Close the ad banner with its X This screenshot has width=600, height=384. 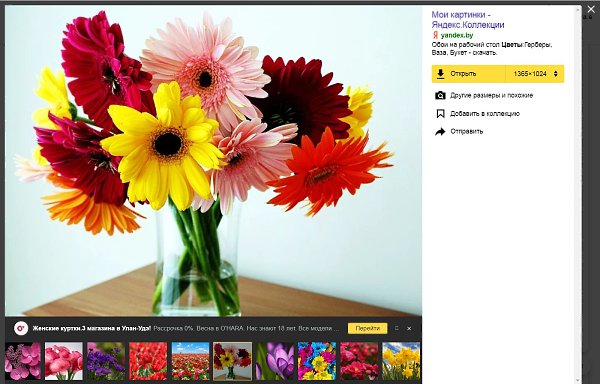coord(409,328)
